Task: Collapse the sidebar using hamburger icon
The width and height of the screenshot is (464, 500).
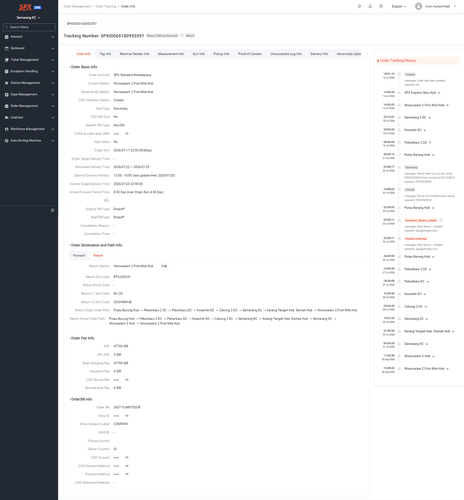Action: (x=52, y=210)
